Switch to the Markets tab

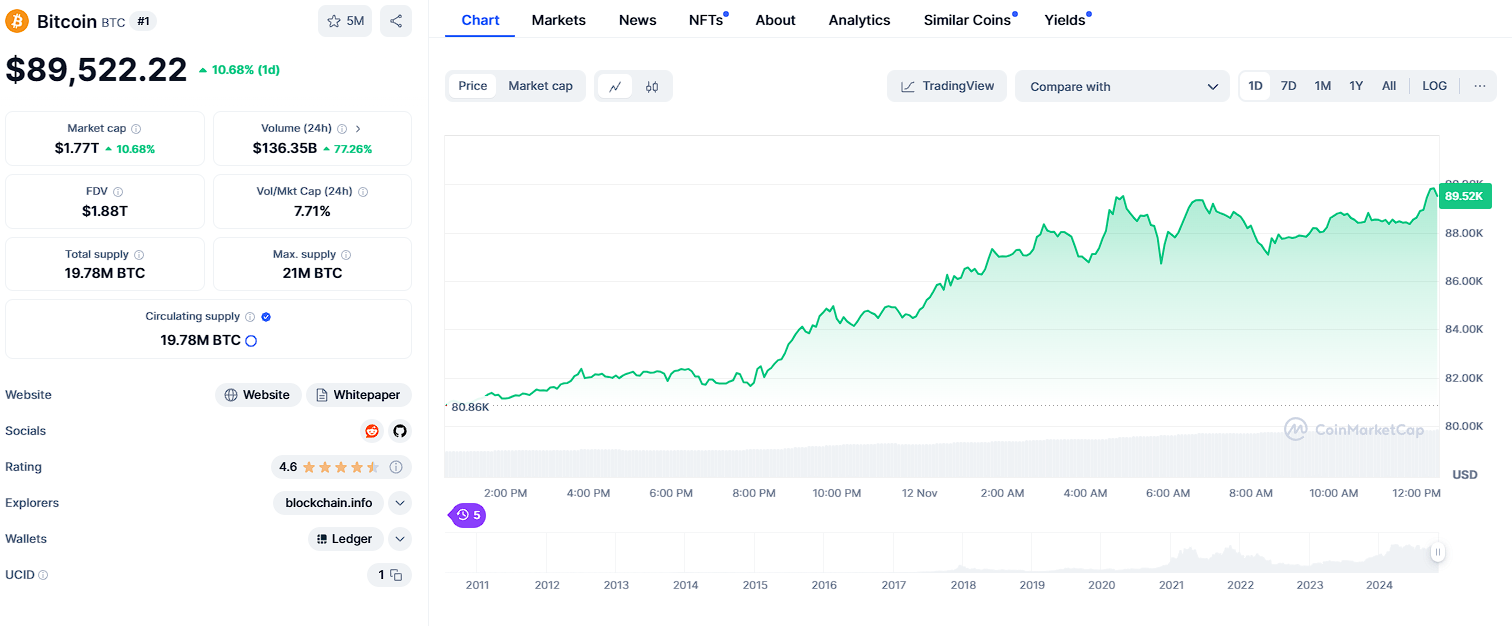558,20
